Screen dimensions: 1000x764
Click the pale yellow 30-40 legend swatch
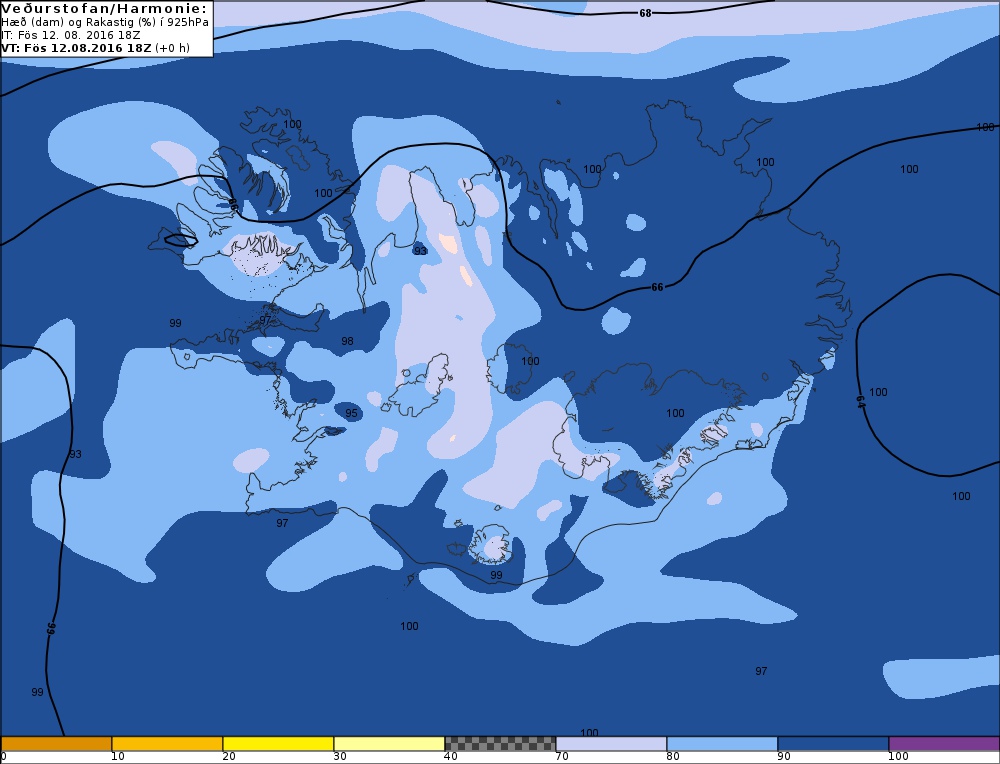tap(389, 744)
